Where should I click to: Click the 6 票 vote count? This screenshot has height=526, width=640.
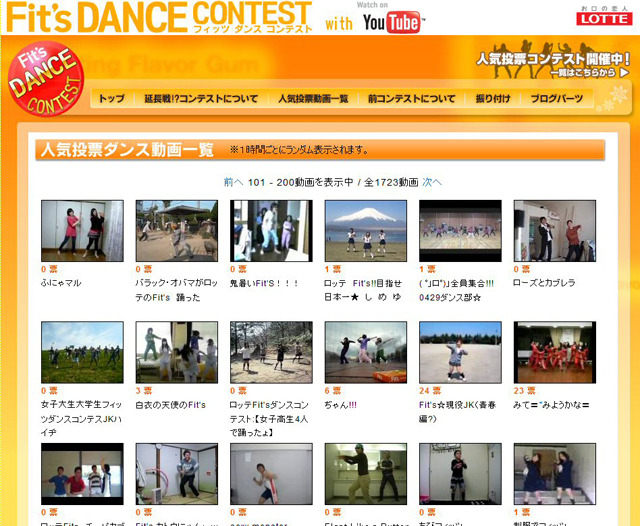pyautogui.click(x=333, y=391)
